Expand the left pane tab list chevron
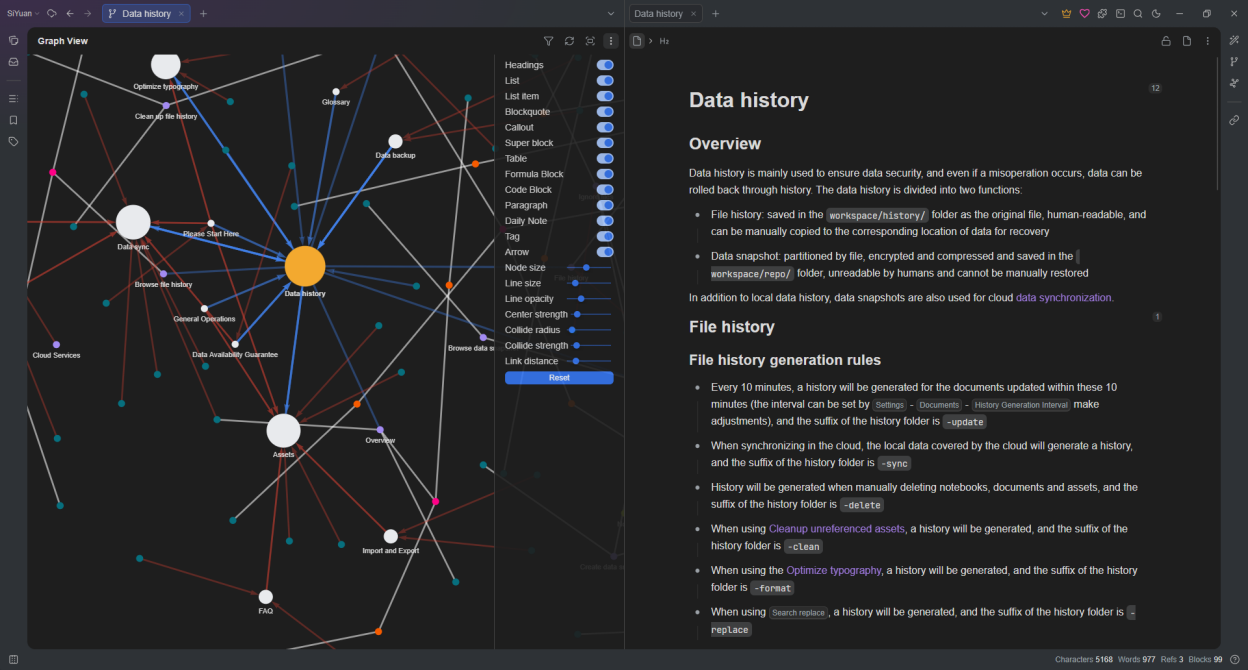 tap(611, 14)
